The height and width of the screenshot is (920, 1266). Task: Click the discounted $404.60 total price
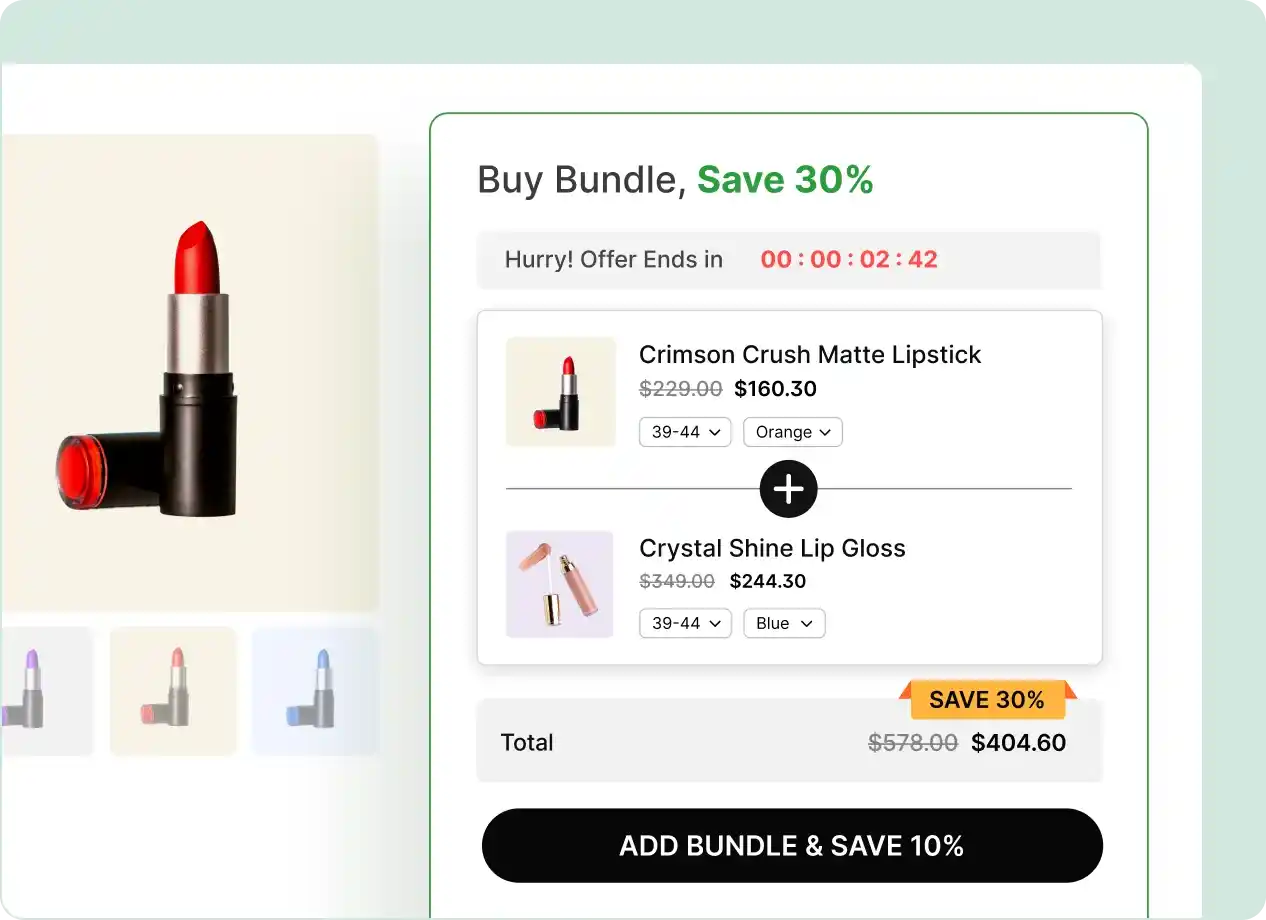click(x=1018, y=742)
